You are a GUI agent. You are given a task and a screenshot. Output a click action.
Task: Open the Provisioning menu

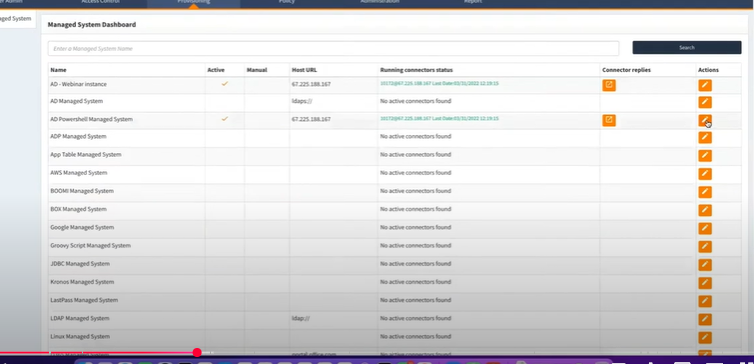[193, 2]
